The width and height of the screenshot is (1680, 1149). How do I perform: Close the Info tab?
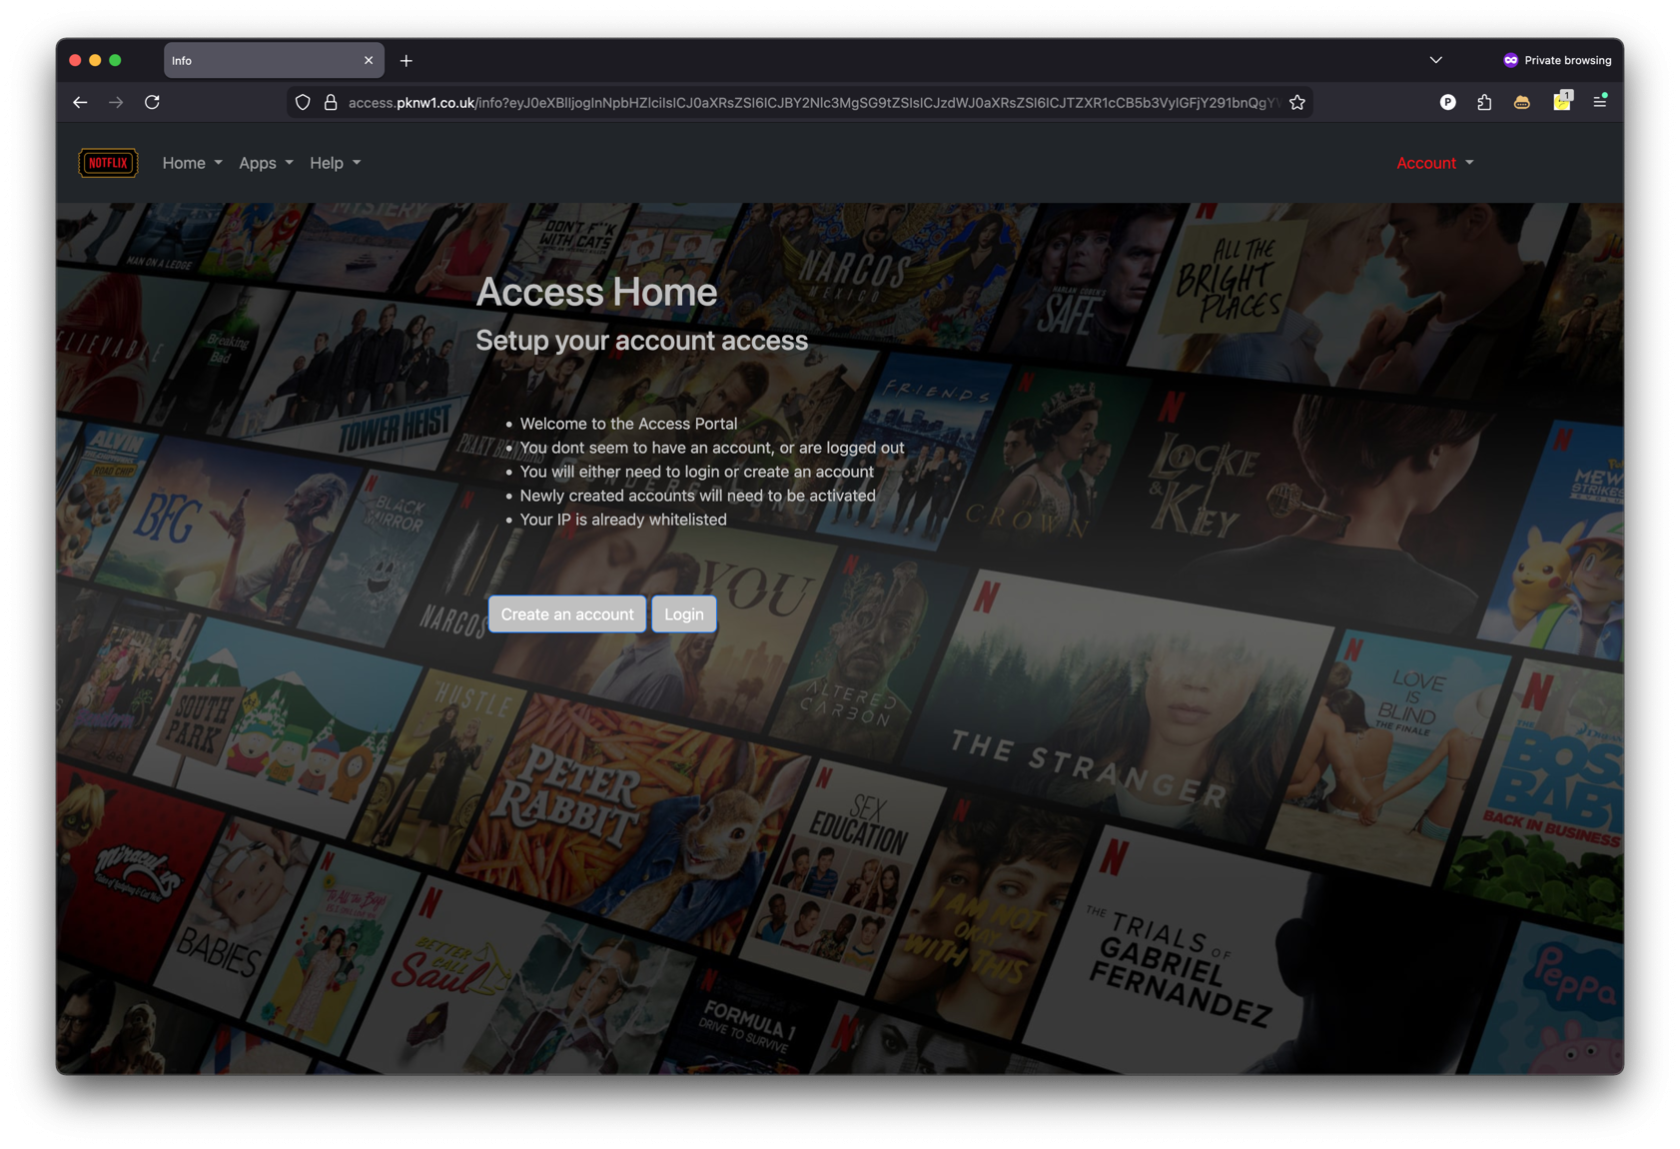(x=368, y=61)
